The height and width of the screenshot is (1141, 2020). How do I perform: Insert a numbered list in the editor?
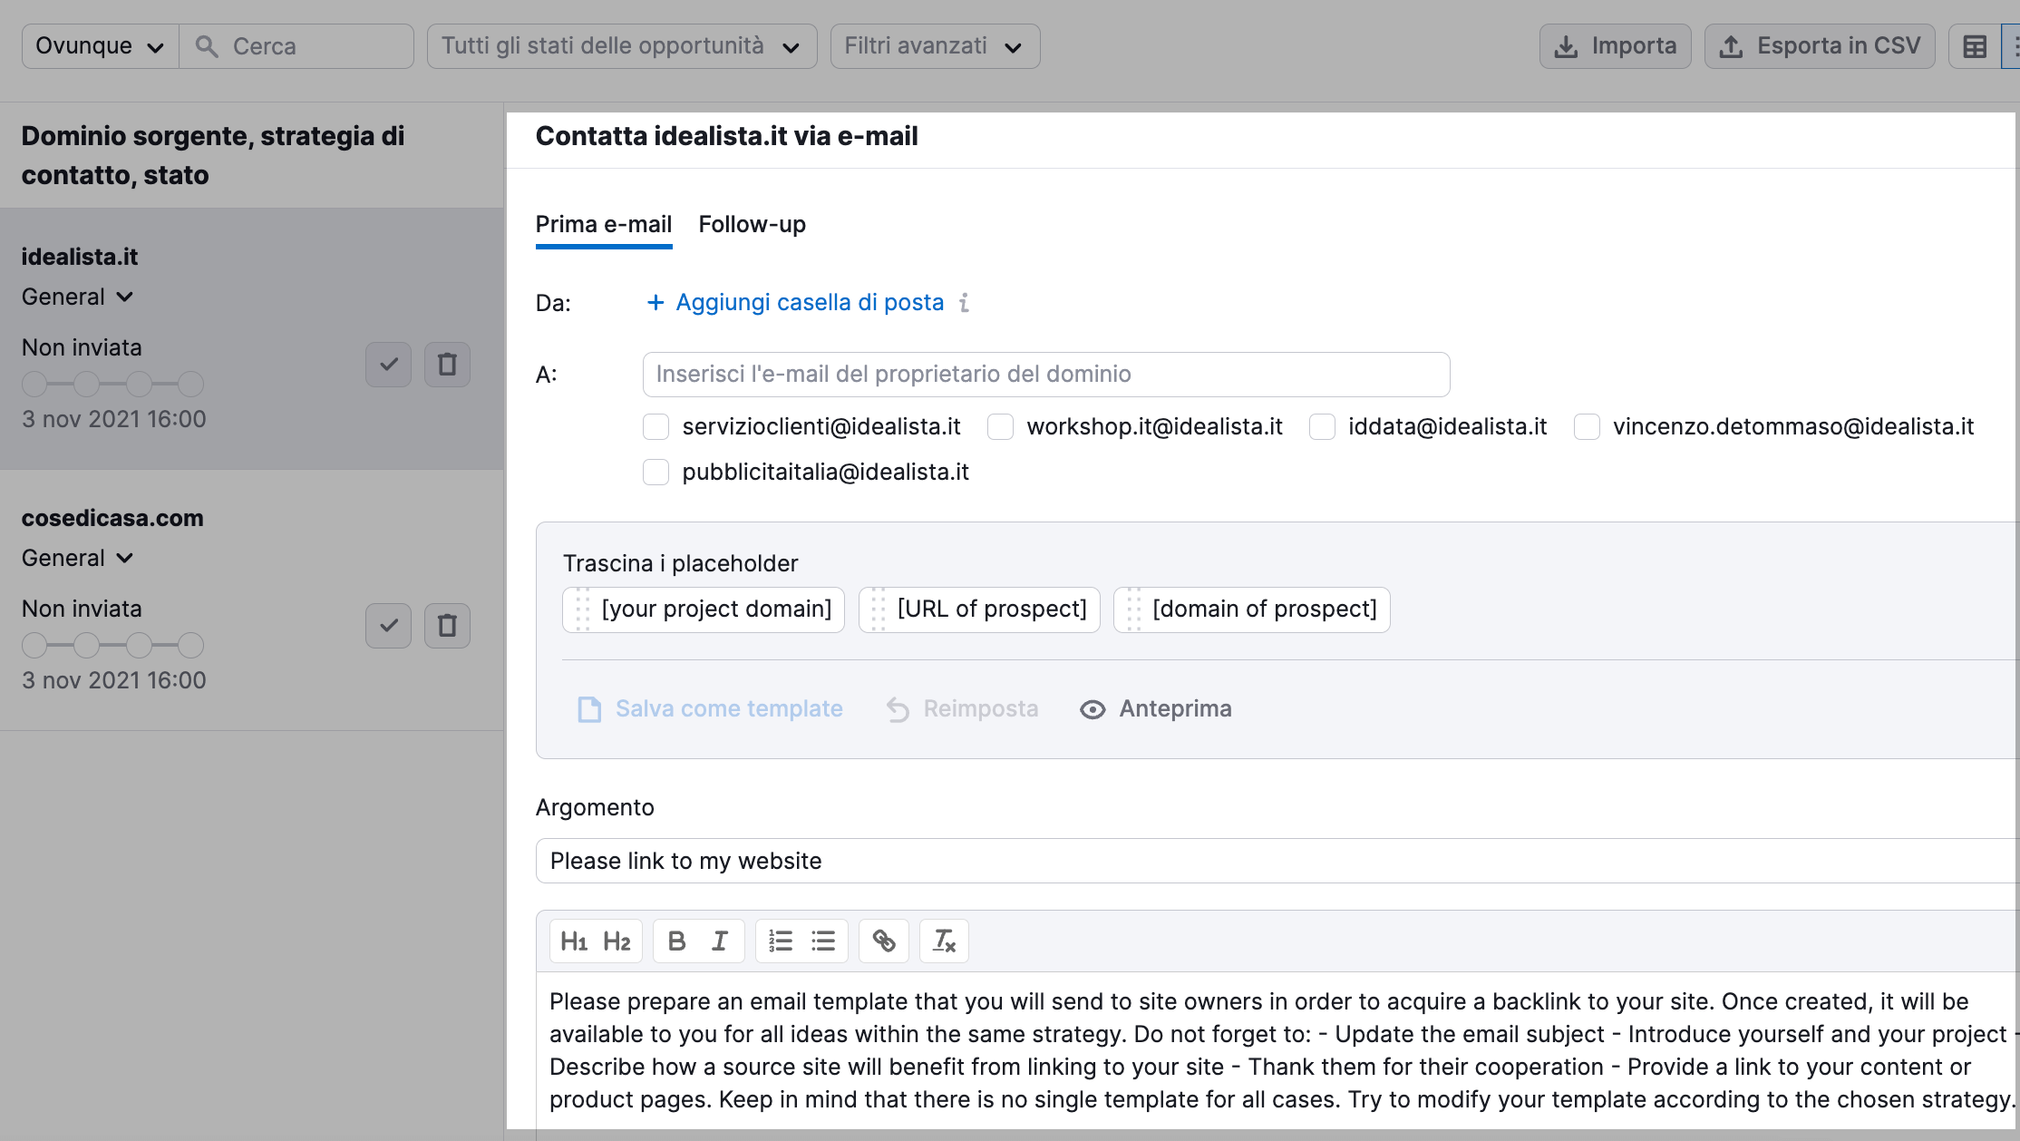point(780,940)
